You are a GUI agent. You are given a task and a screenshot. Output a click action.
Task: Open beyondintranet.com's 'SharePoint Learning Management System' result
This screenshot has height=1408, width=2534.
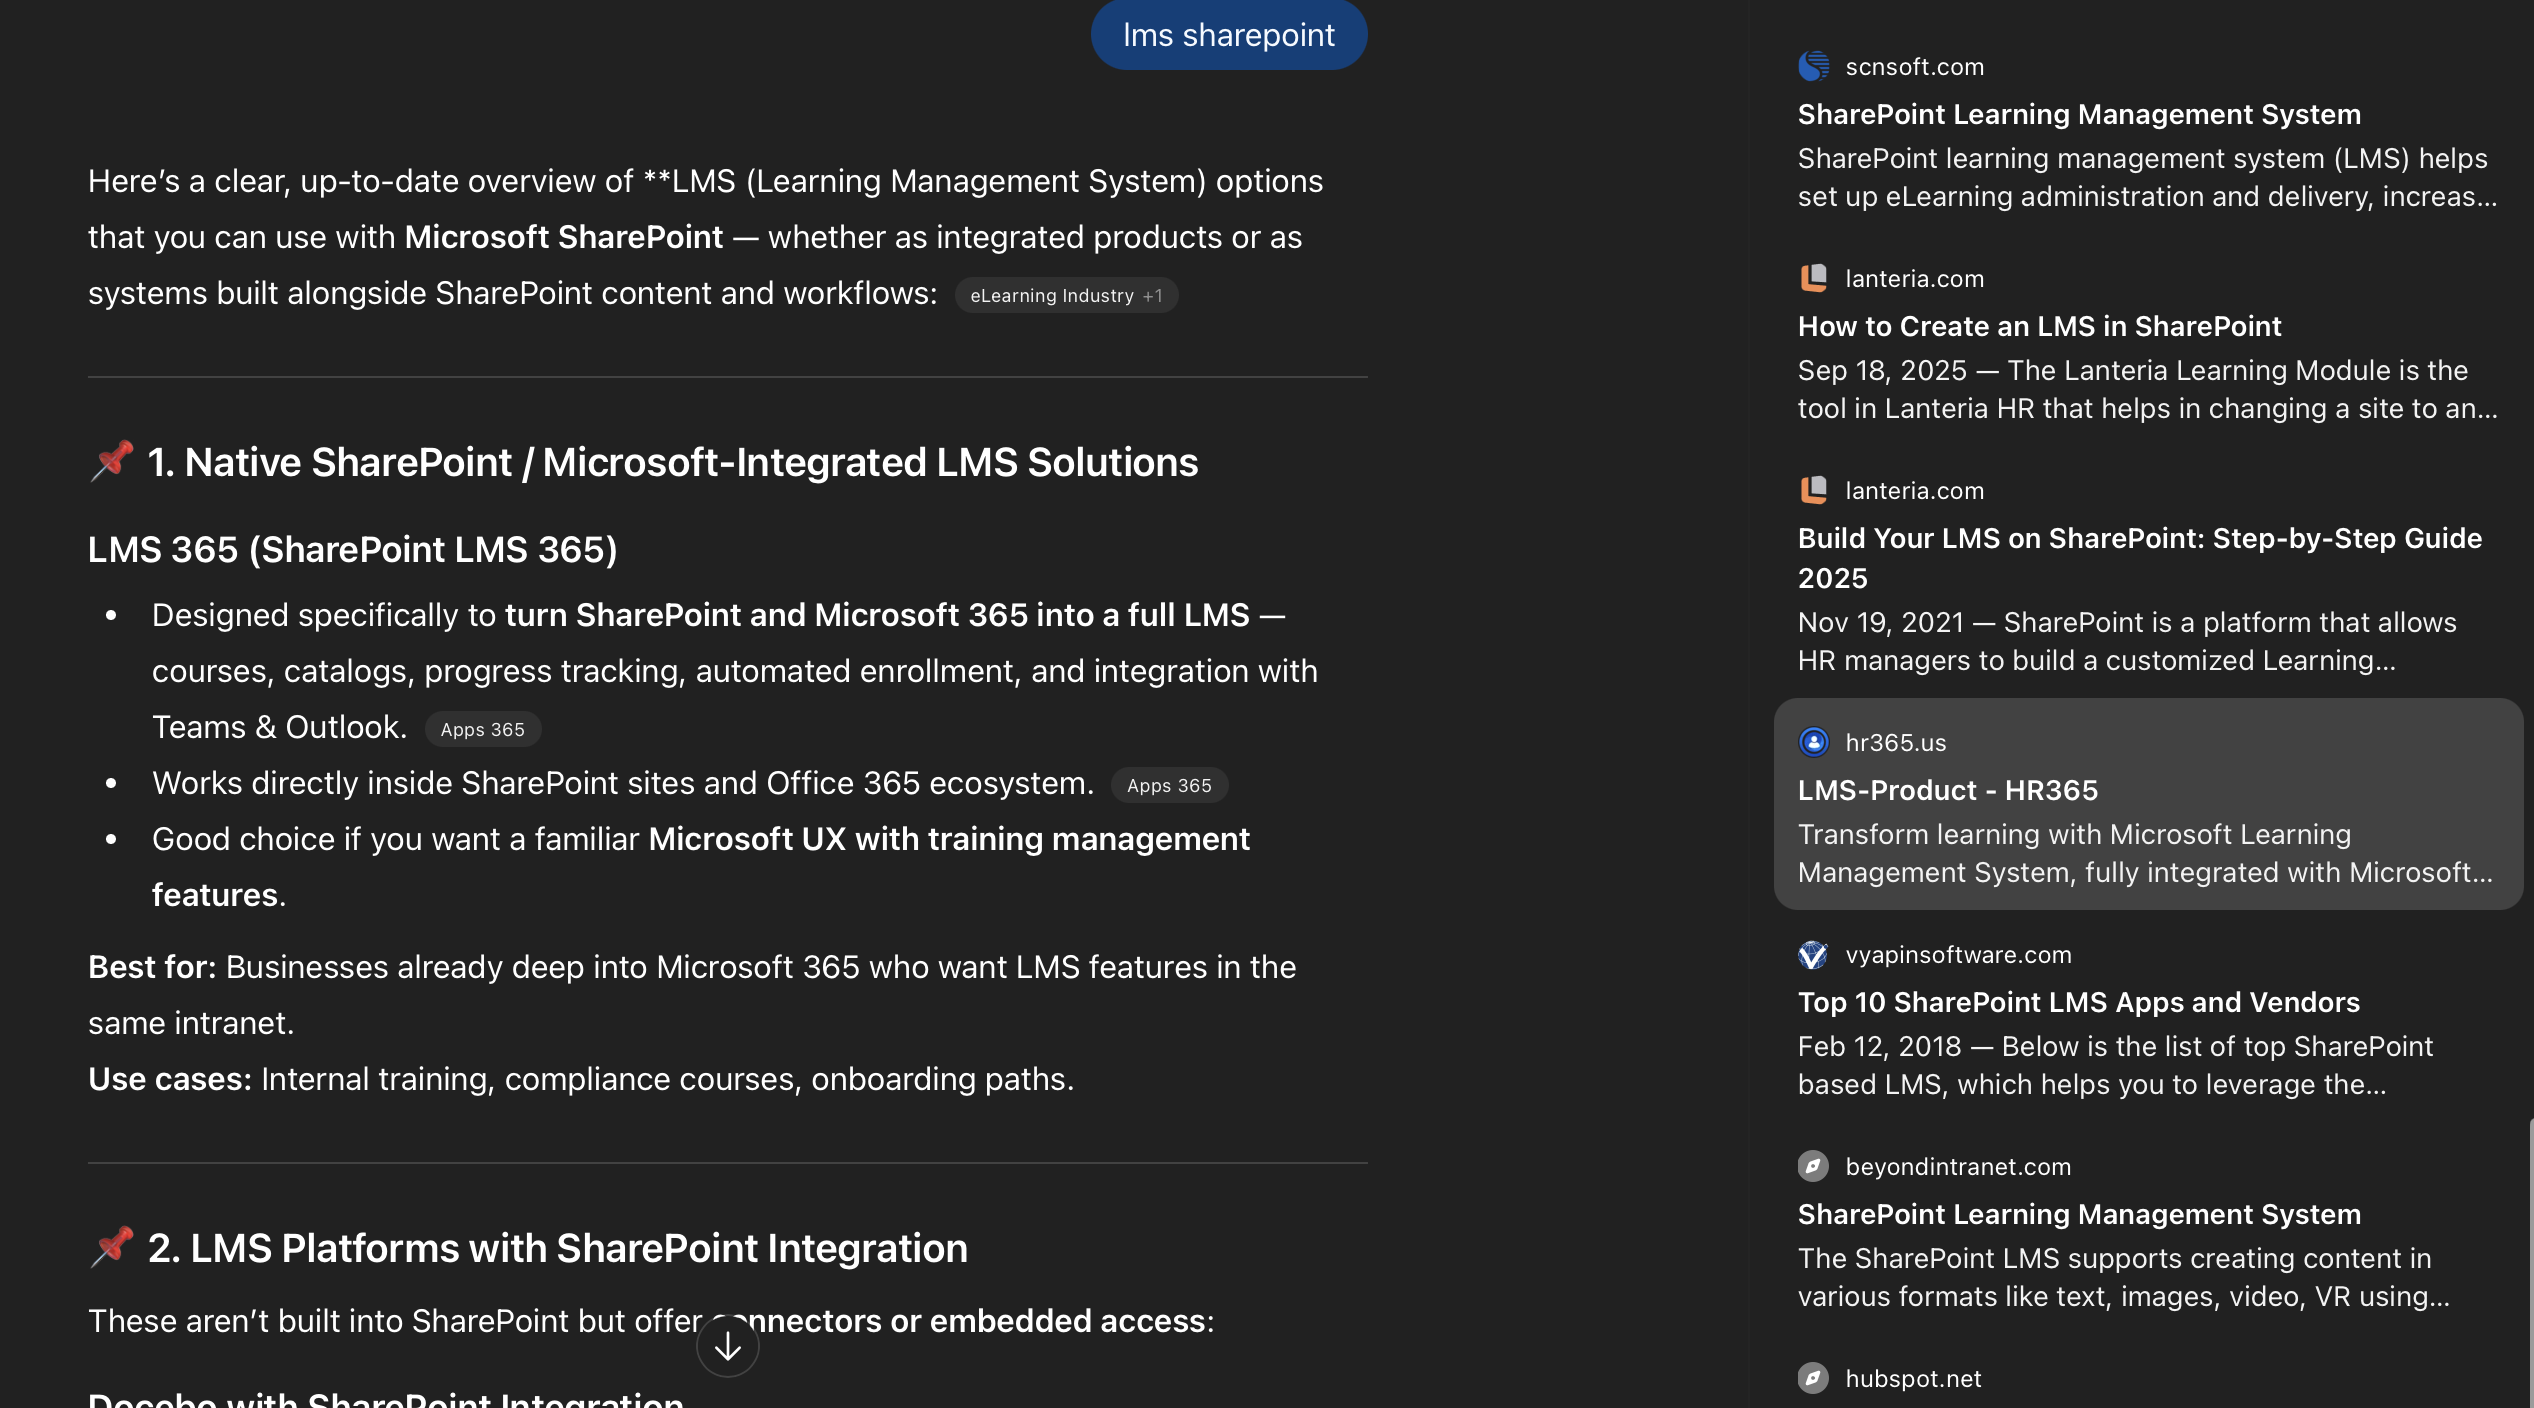[x=2078, y=1213]
